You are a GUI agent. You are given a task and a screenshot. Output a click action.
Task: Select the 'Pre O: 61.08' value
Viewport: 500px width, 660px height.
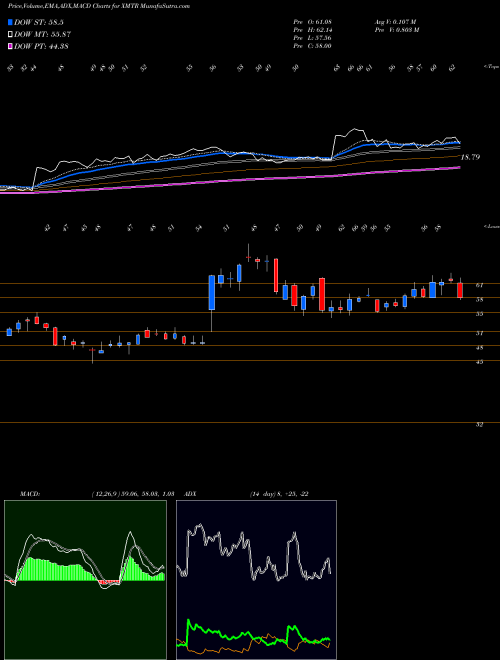tap(312, 21)
